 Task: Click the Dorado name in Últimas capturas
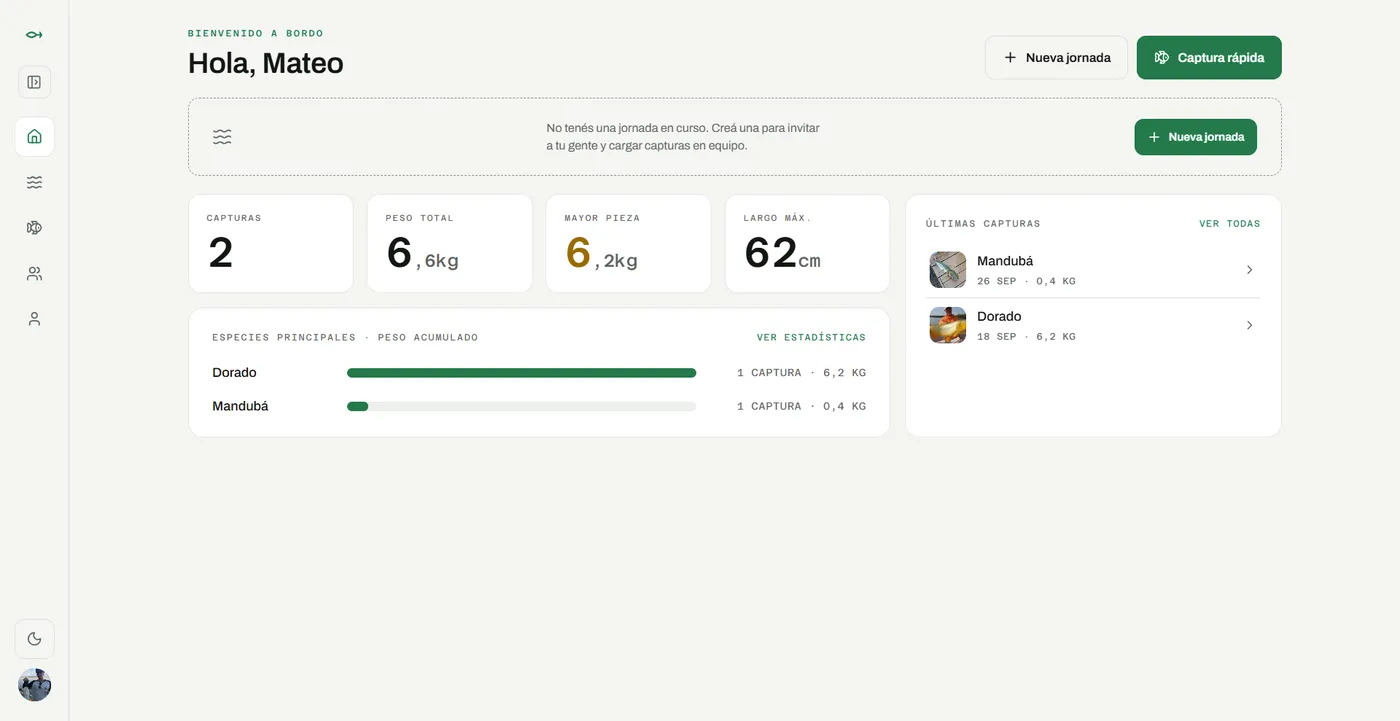(999, 316)
